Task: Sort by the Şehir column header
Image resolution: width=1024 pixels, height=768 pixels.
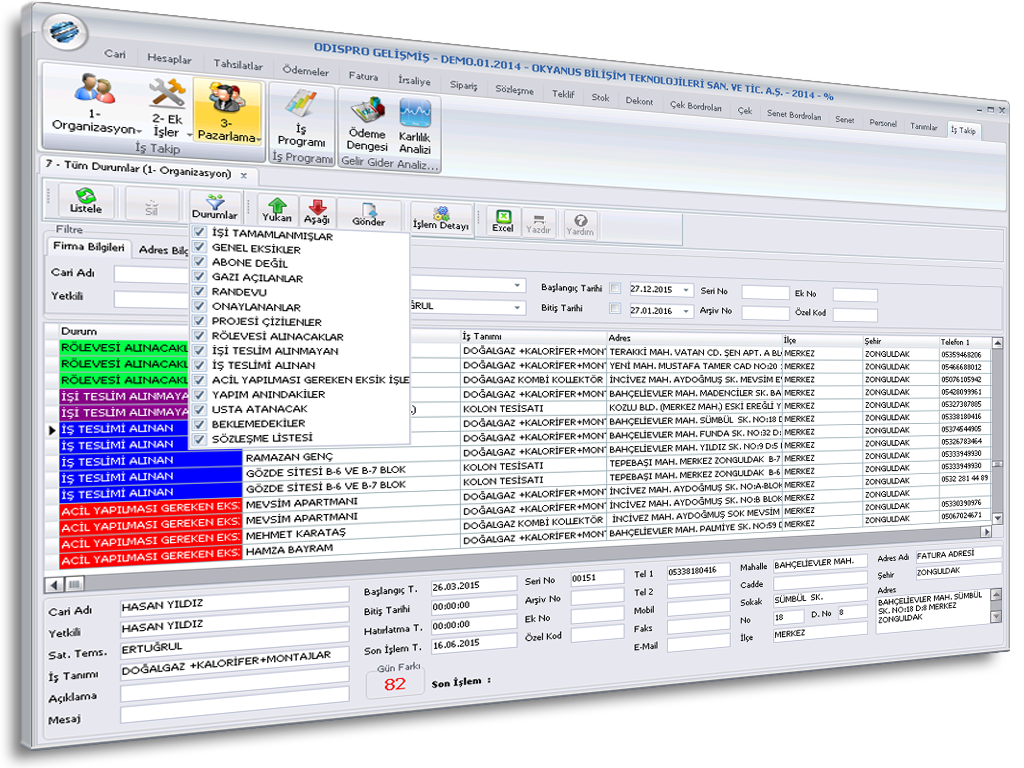Action: click(901, 341)
